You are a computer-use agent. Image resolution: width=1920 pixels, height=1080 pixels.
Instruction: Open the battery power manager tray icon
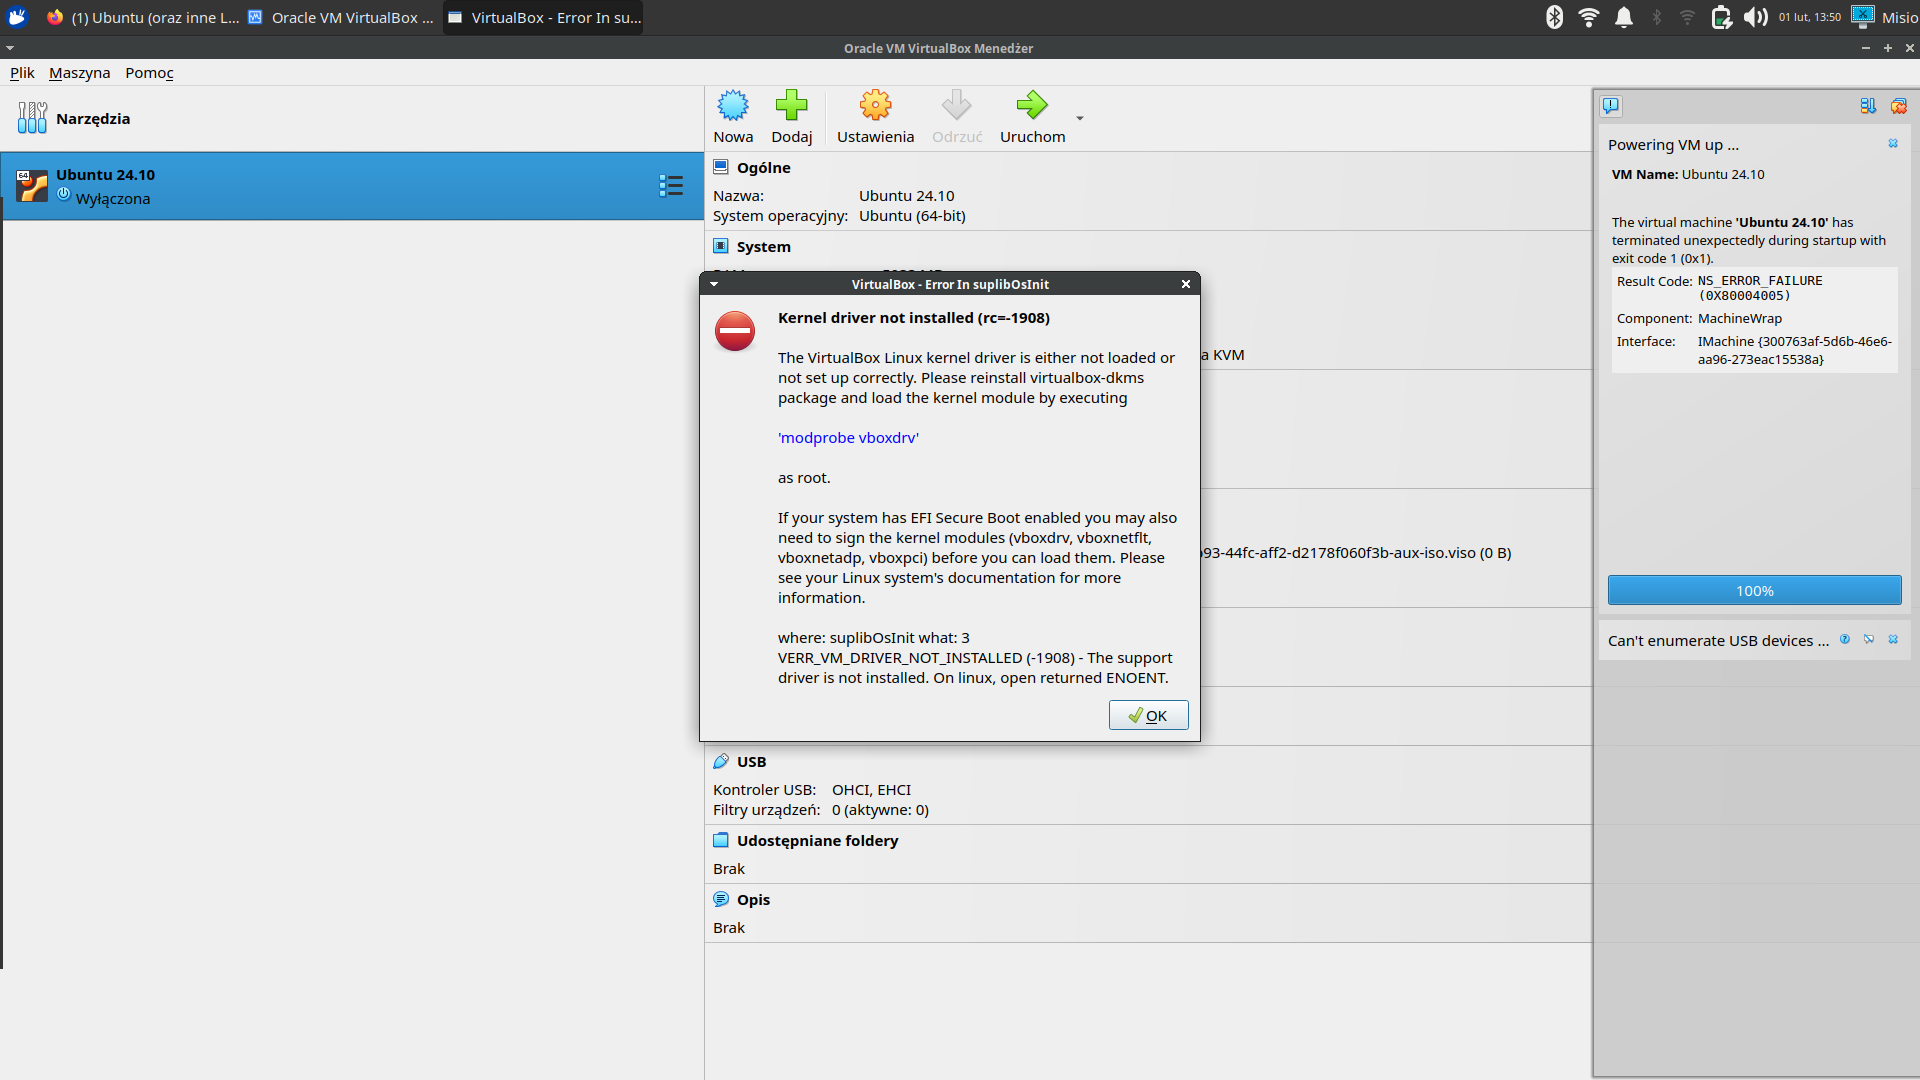[1721, 17]
